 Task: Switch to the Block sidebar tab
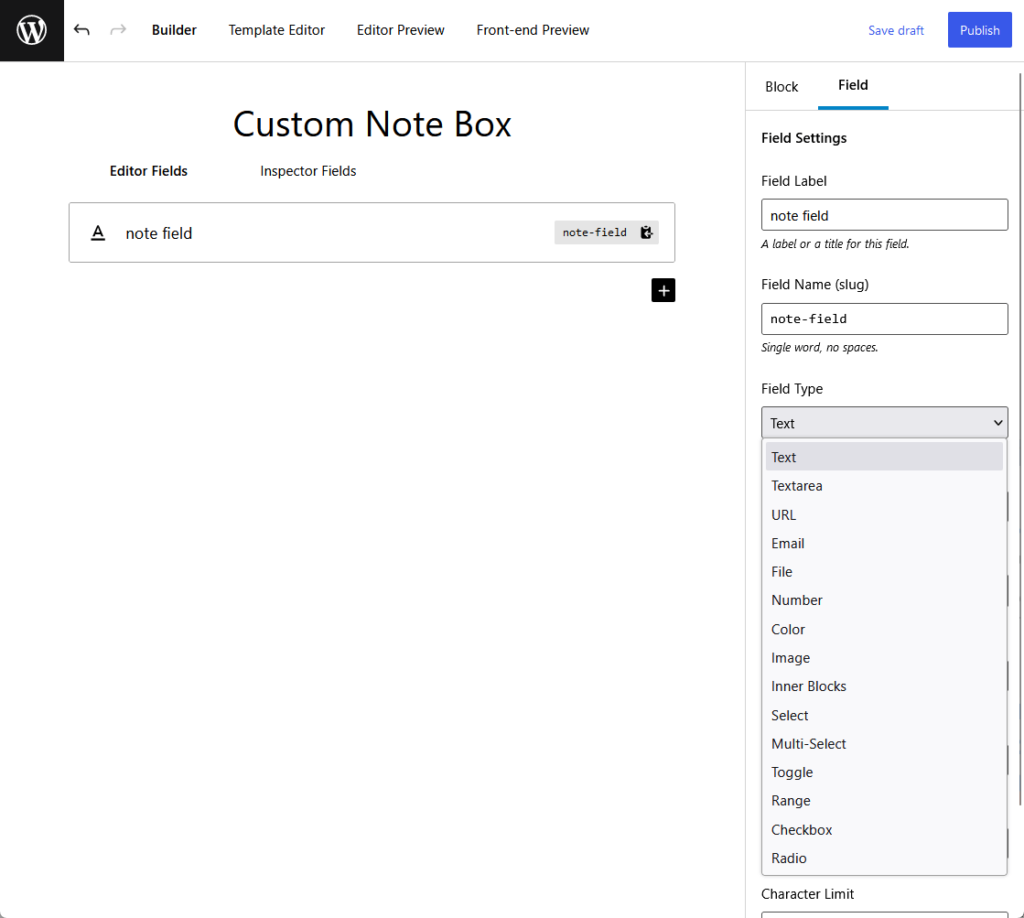click(x=781, y=87)
